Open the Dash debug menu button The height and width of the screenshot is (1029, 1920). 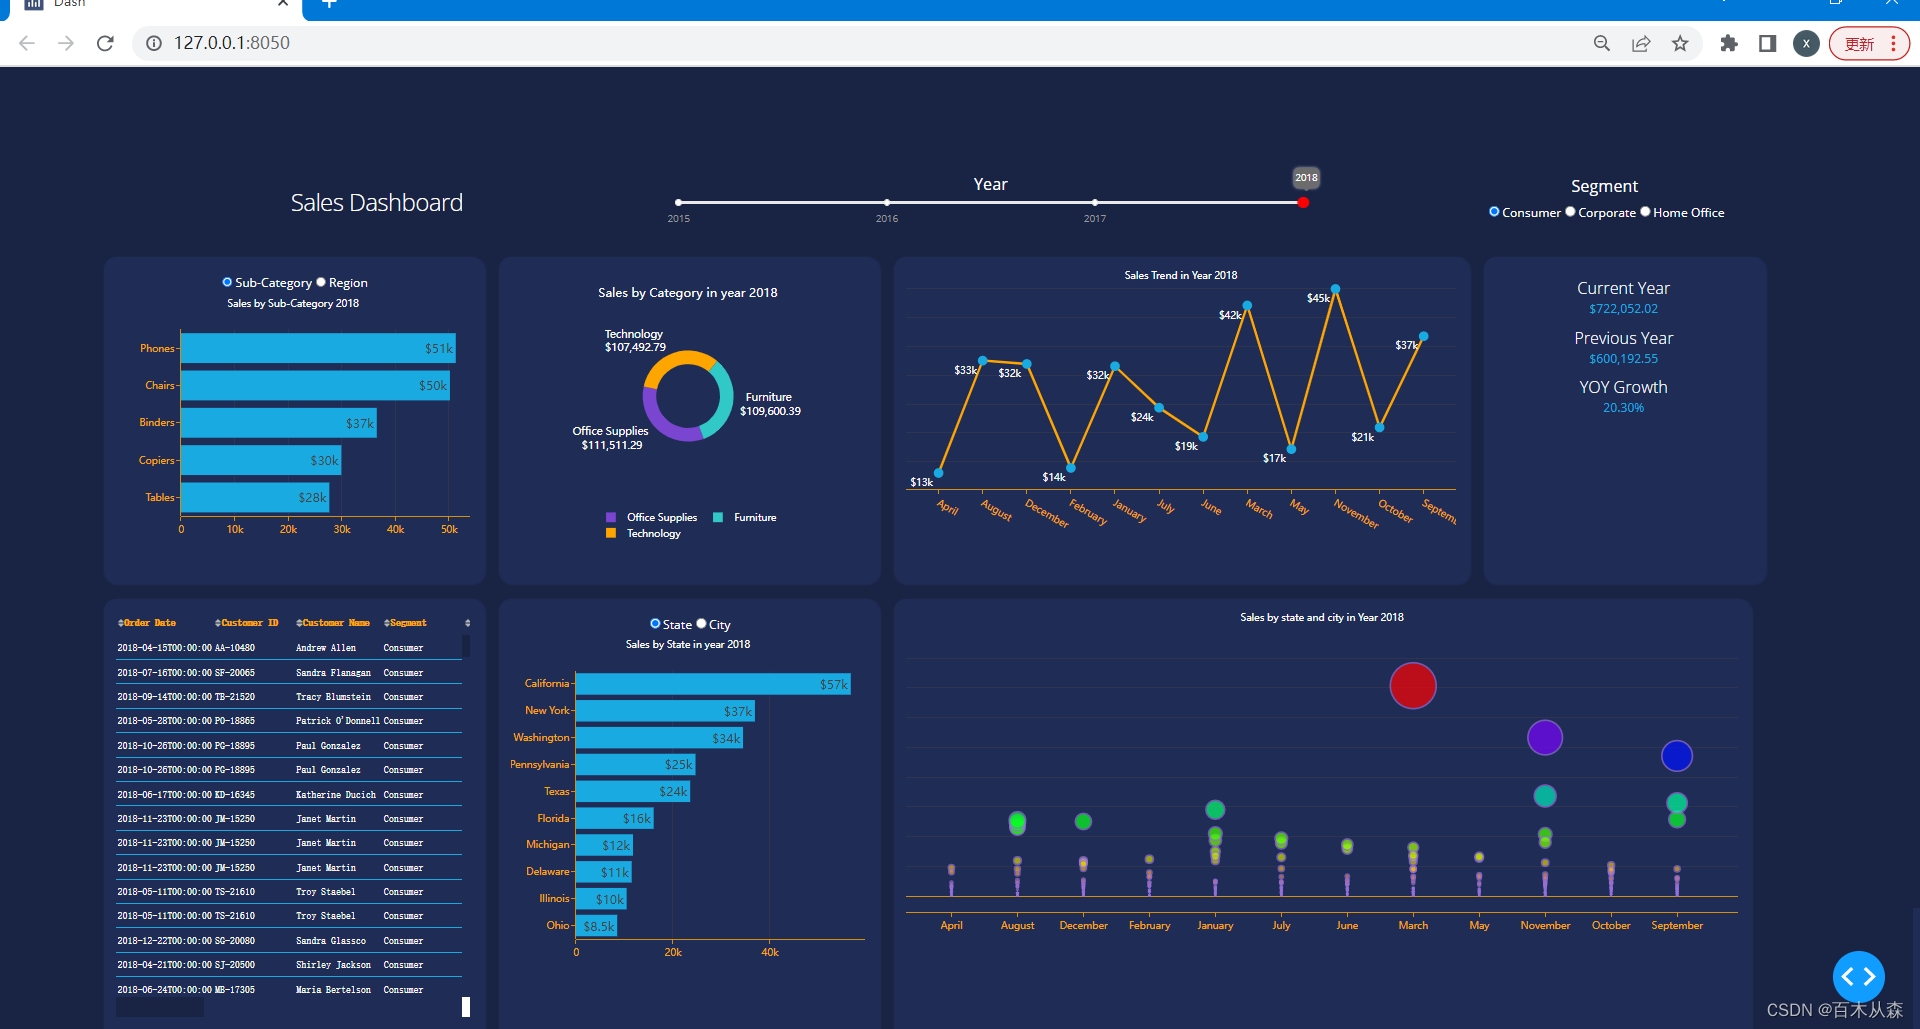point(1858,976)
